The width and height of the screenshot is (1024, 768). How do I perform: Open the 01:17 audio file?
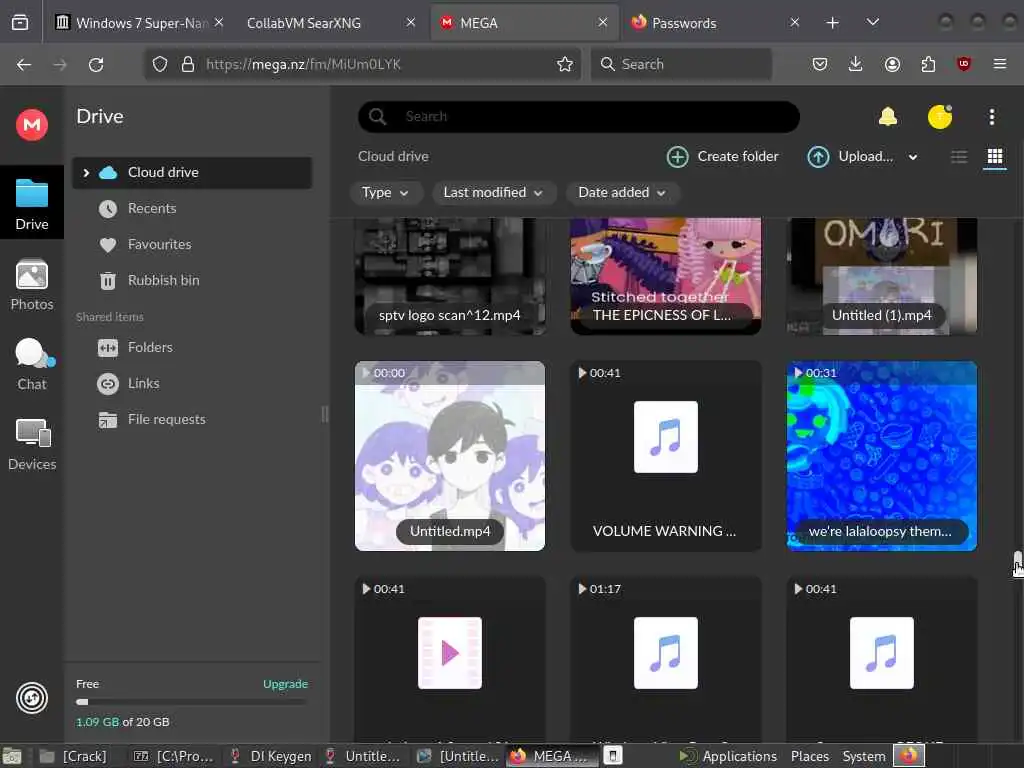[665, 658]
